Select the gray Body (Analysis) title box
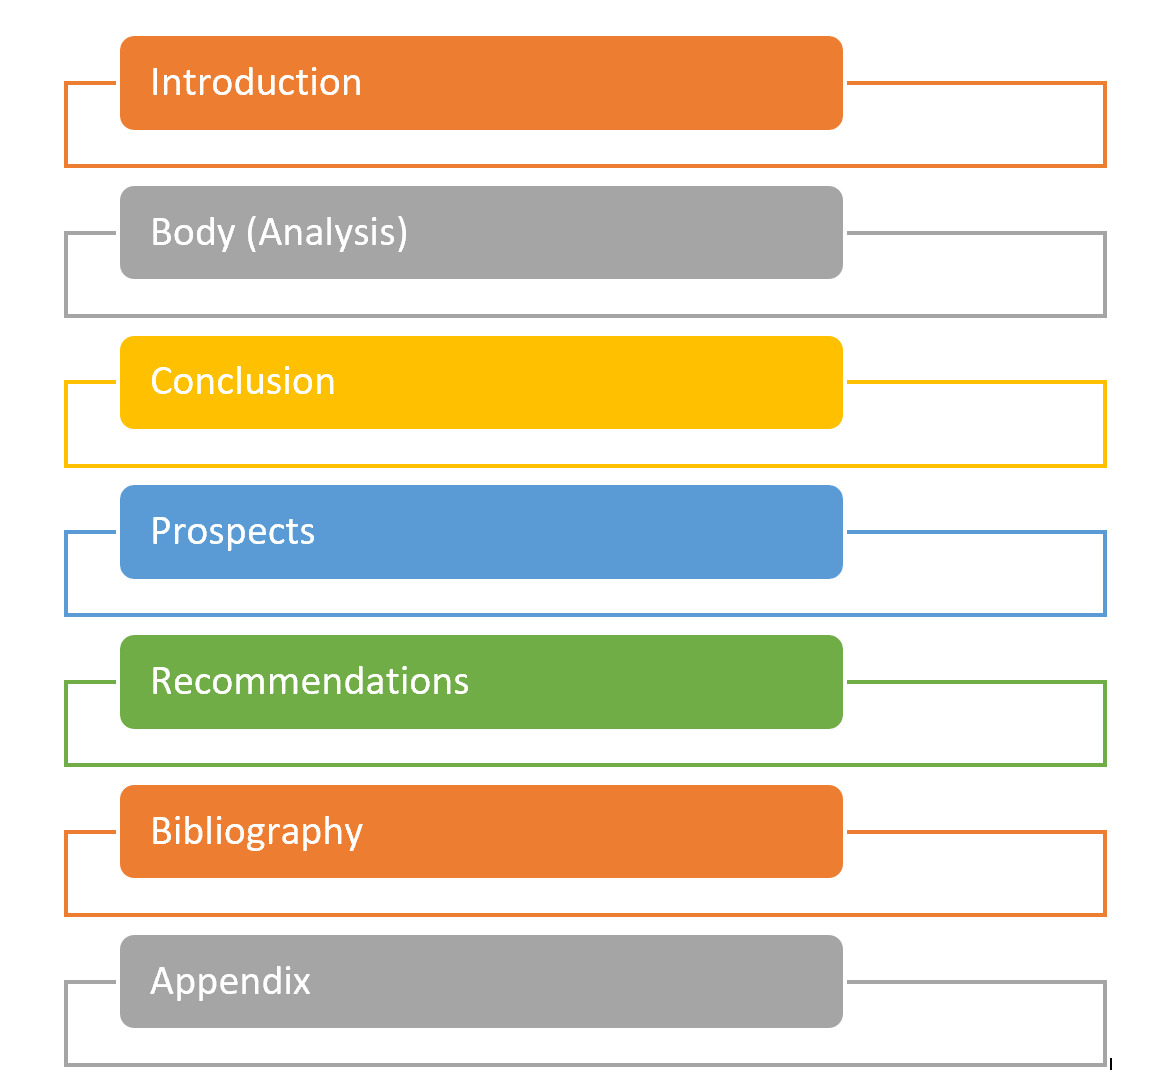1157x1070 pixels. tap(481, 232)
